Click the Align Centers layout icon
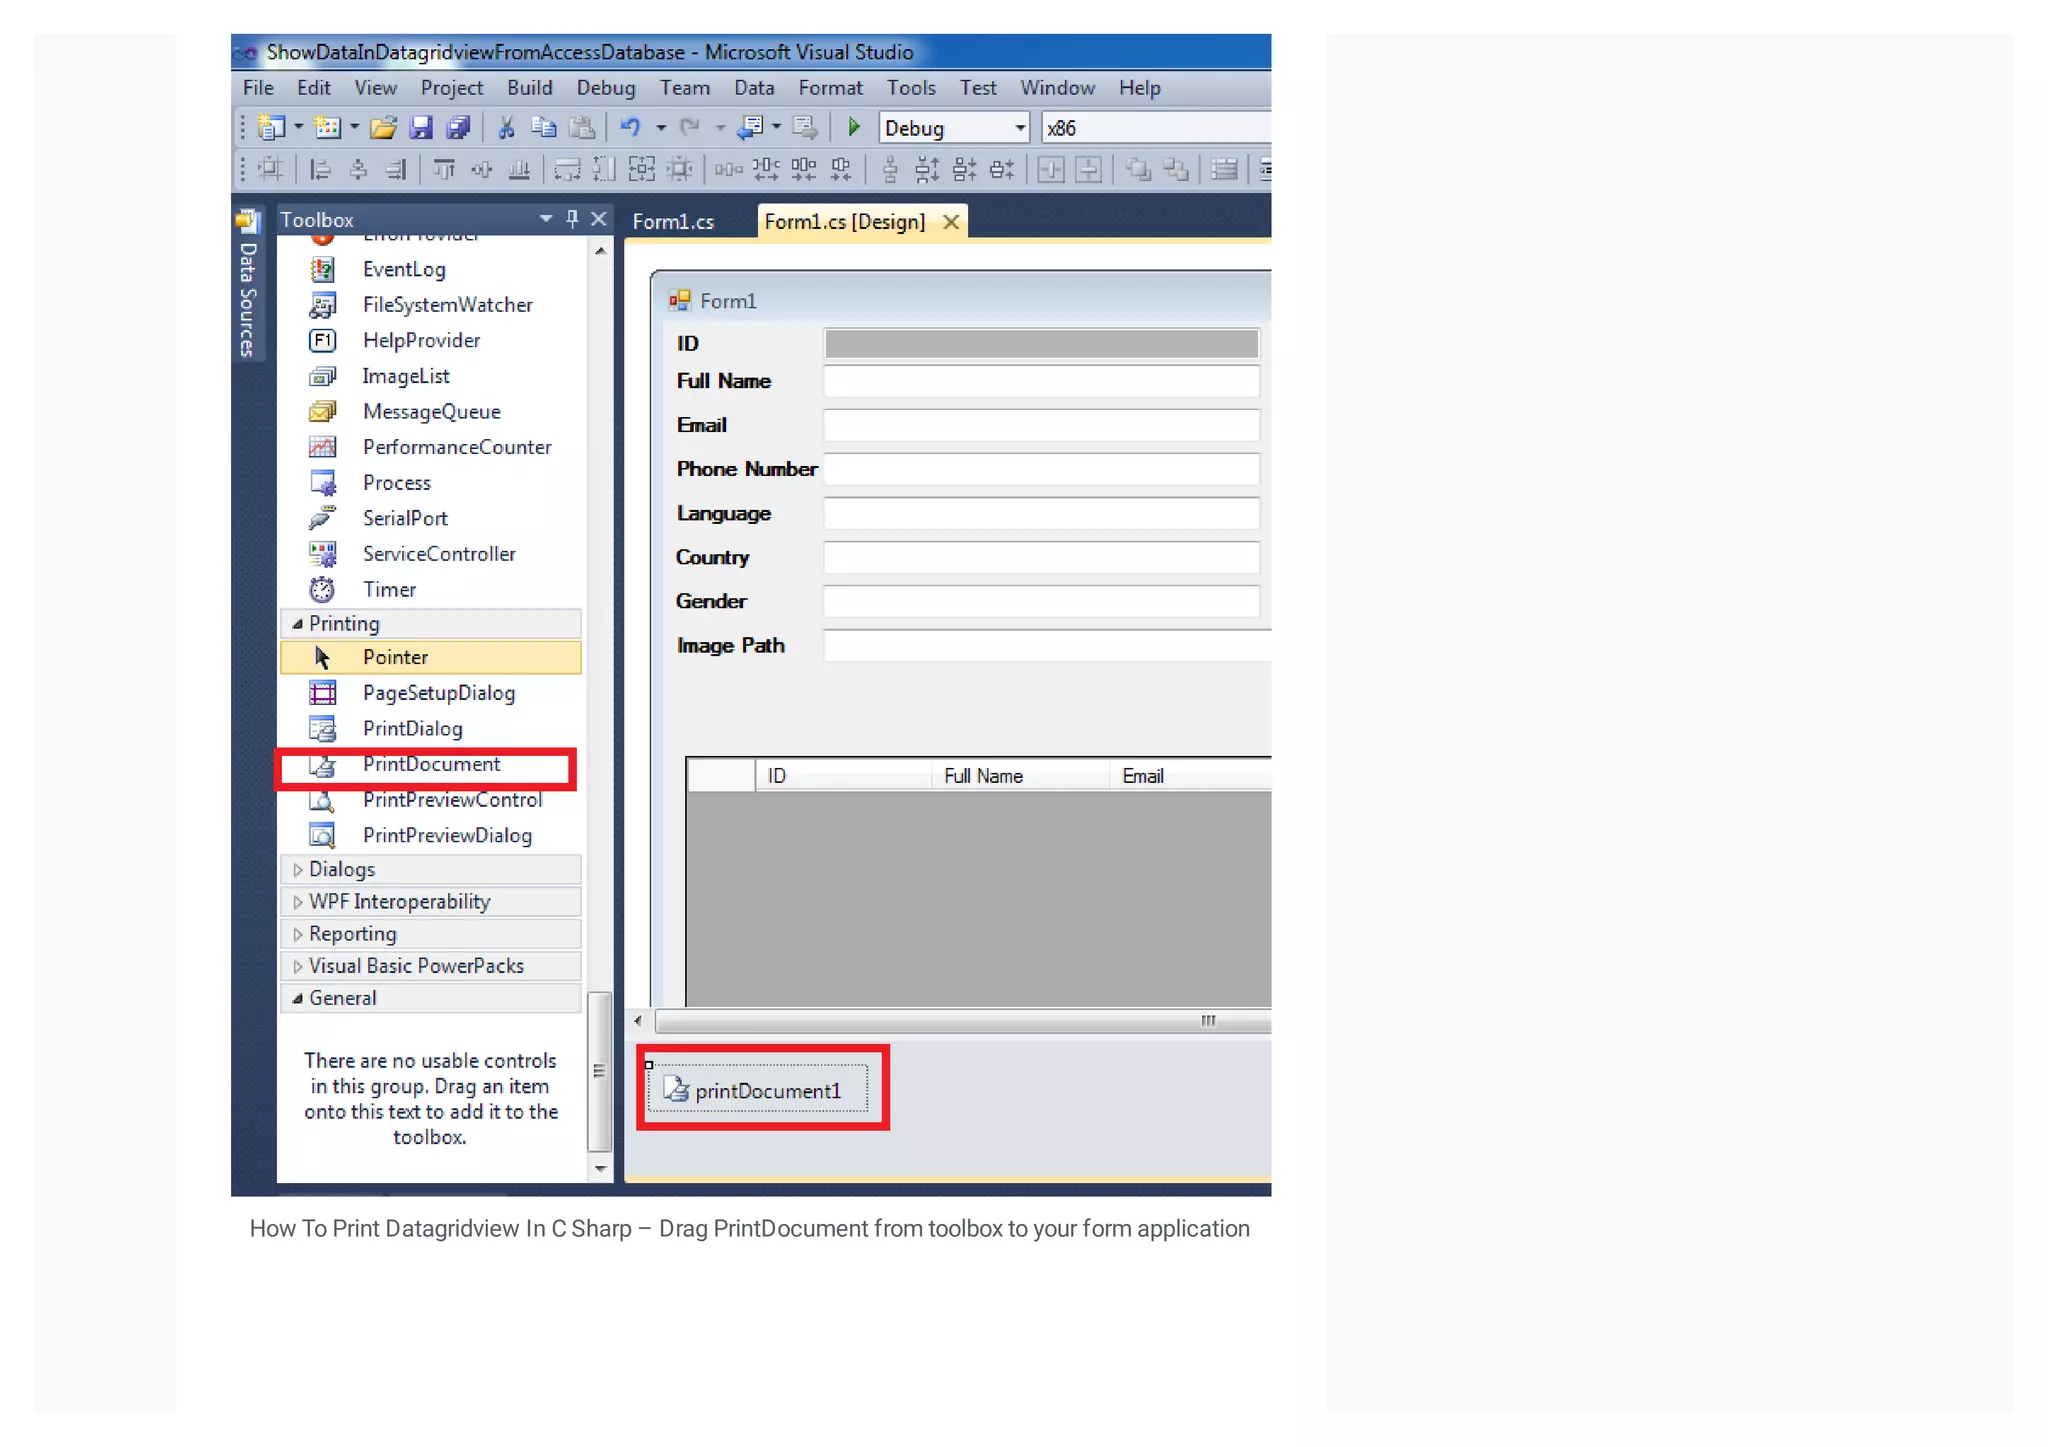The image size is (2048, 1447). click(358, 169)
